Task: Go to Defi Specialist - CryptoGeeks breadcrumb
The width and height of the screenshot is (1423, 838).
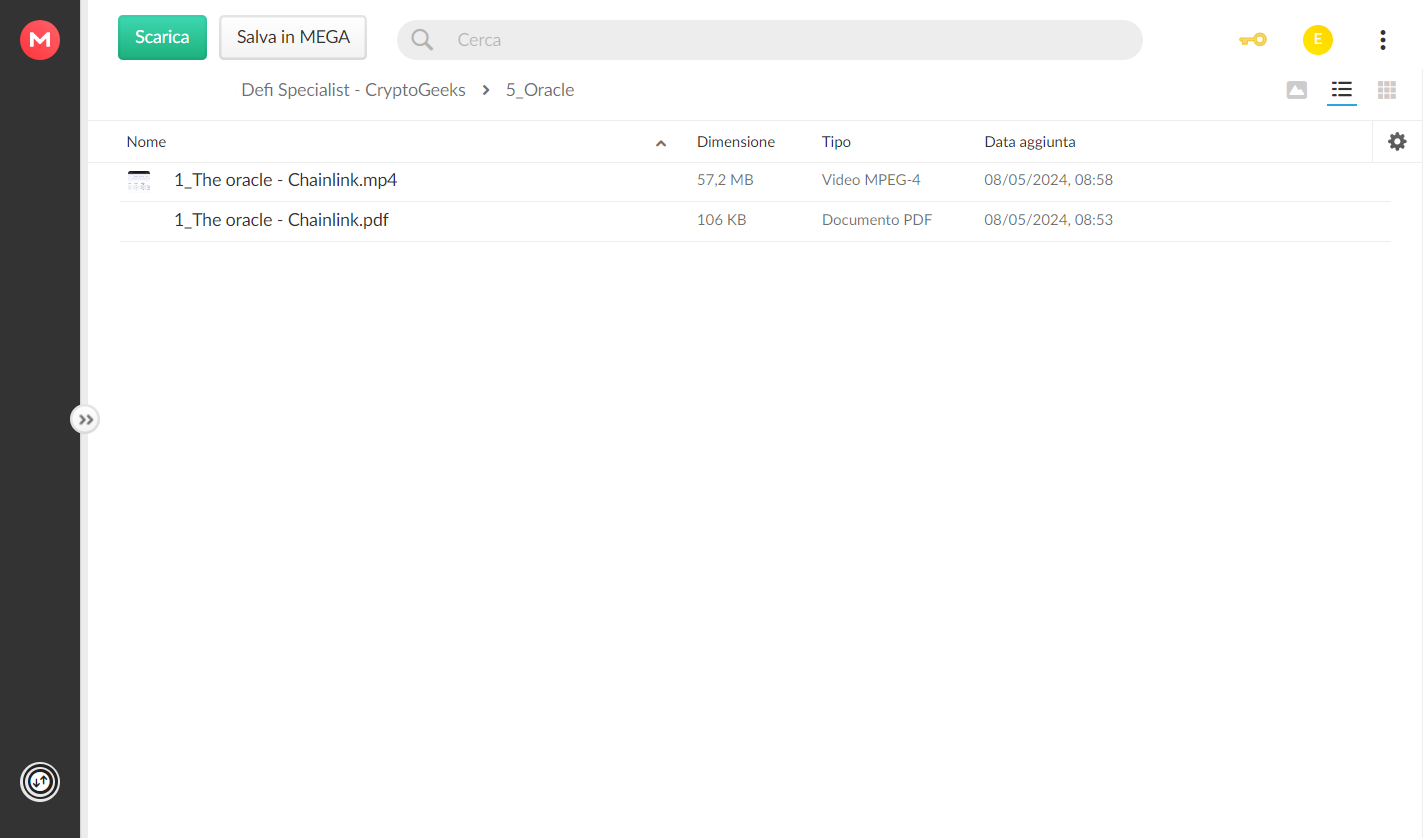Action: [x=354, y=90]
